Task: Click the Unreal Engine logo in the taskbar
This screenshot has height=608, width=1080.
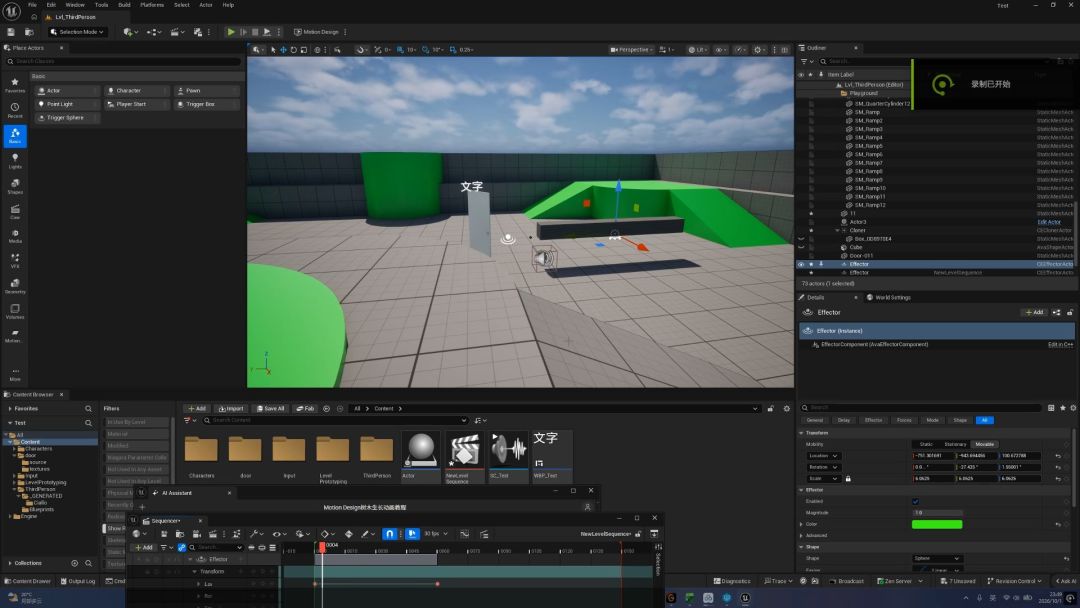Action: click(x=745, y=598)
